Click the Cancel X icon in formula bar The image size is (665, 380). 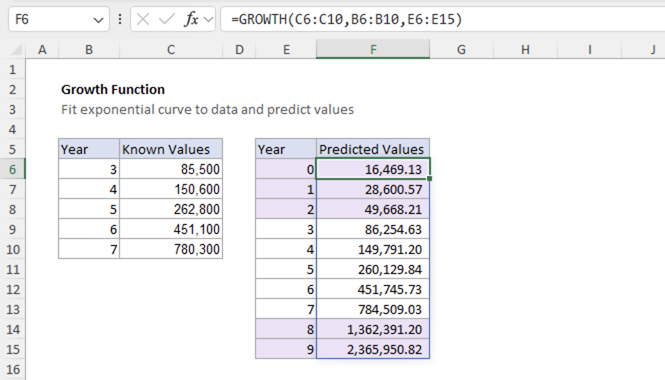pyautogui.click(x=143, y=19)
